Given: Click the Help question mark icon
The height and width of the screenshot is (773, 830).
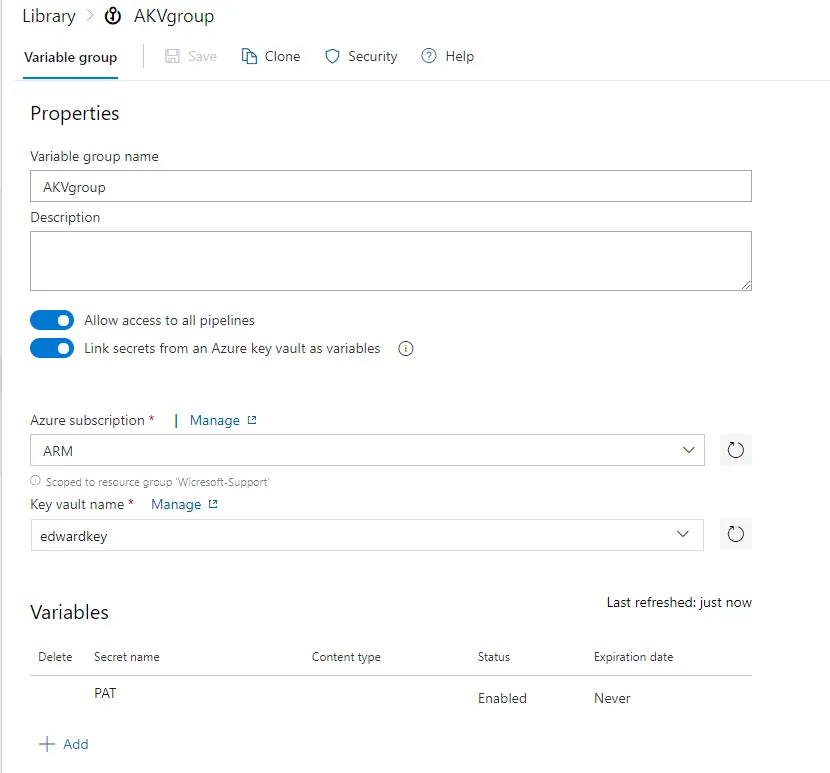Looking at the screenshot, I should coord(429,56).
